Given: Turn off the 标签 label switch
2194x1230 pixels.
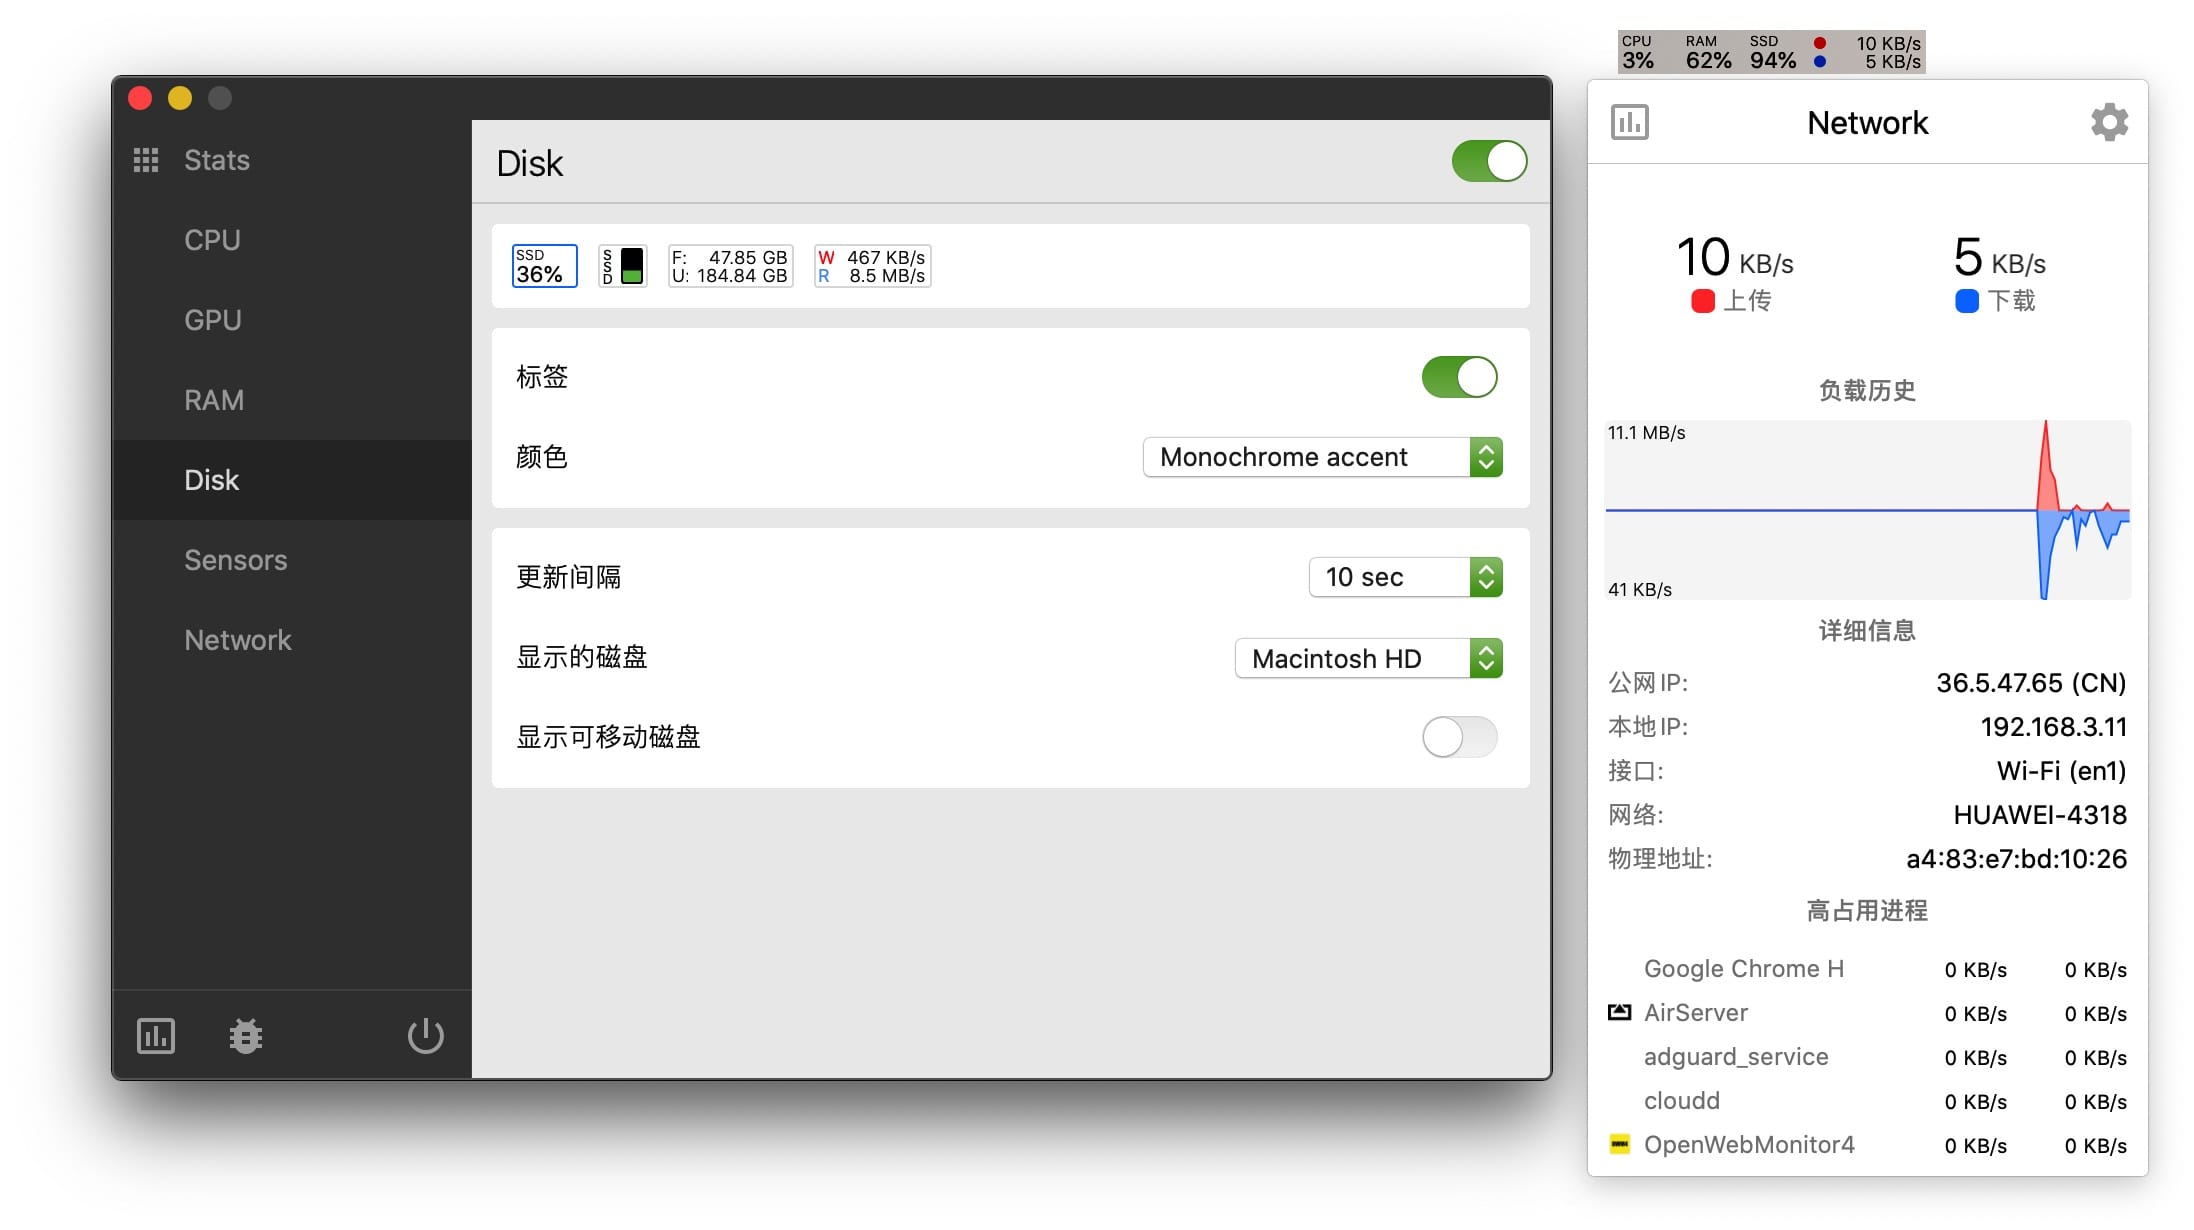Looking at the screenshot, I should point(1459,377).
